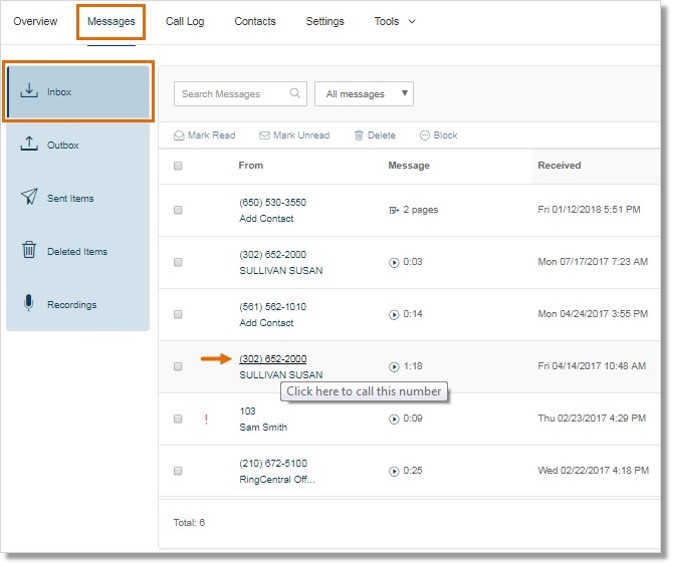Click the '2 pages' fax message text

421,210
